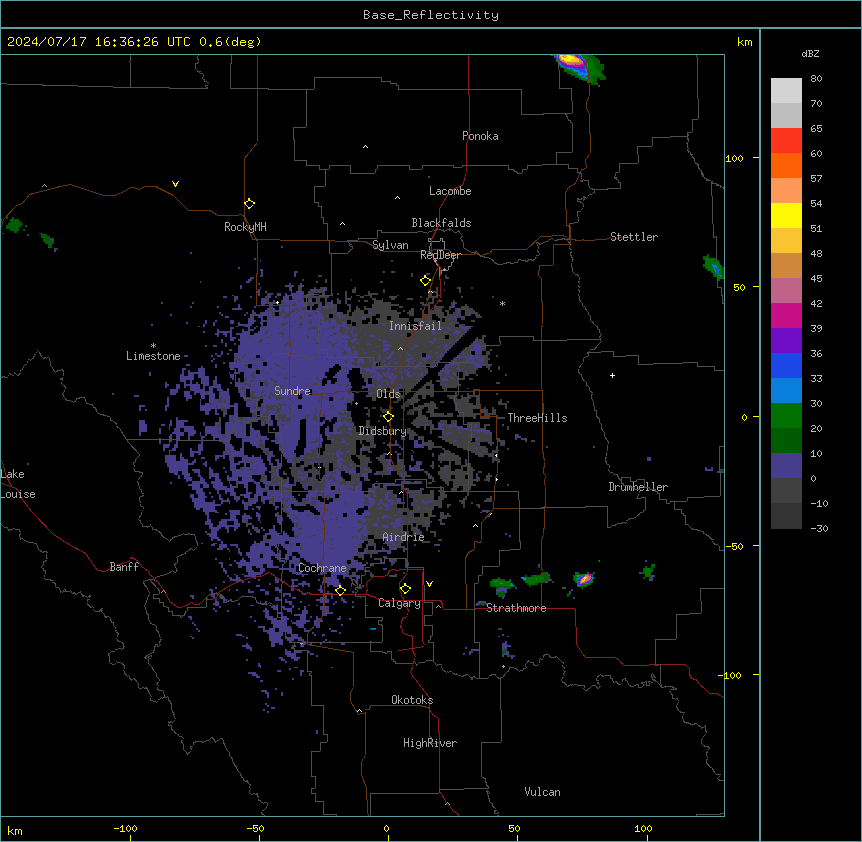The image size is (862, 842).
Task: Click the -30 value on the dBZ scale
Action: click(x=819, y=528)
